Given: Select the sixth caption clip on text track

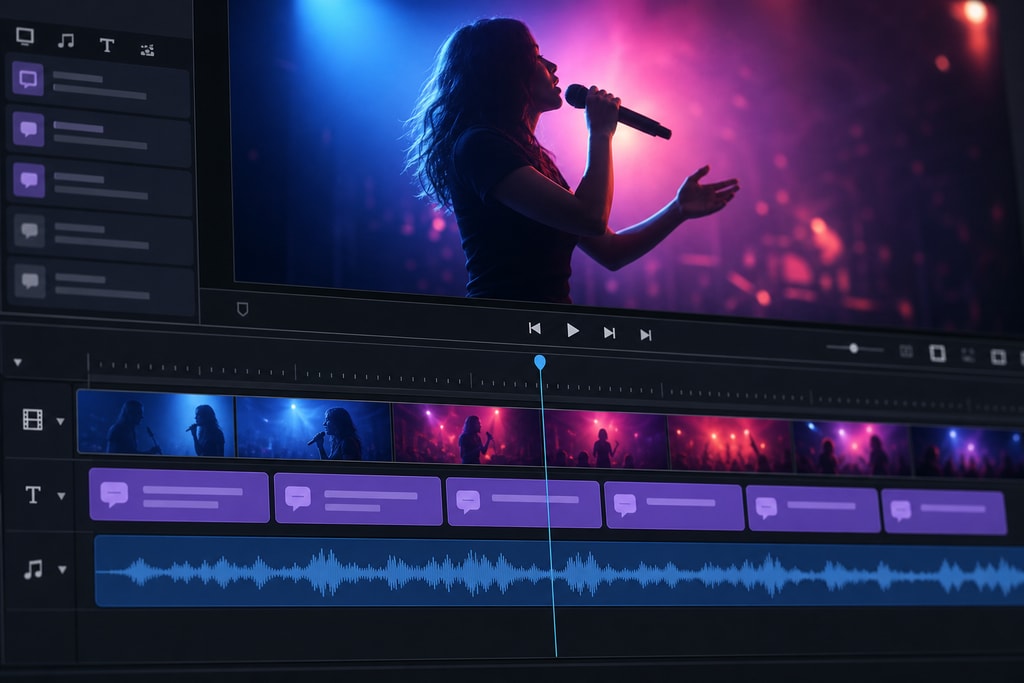Looking at the screenshot, I should point(944,513).
